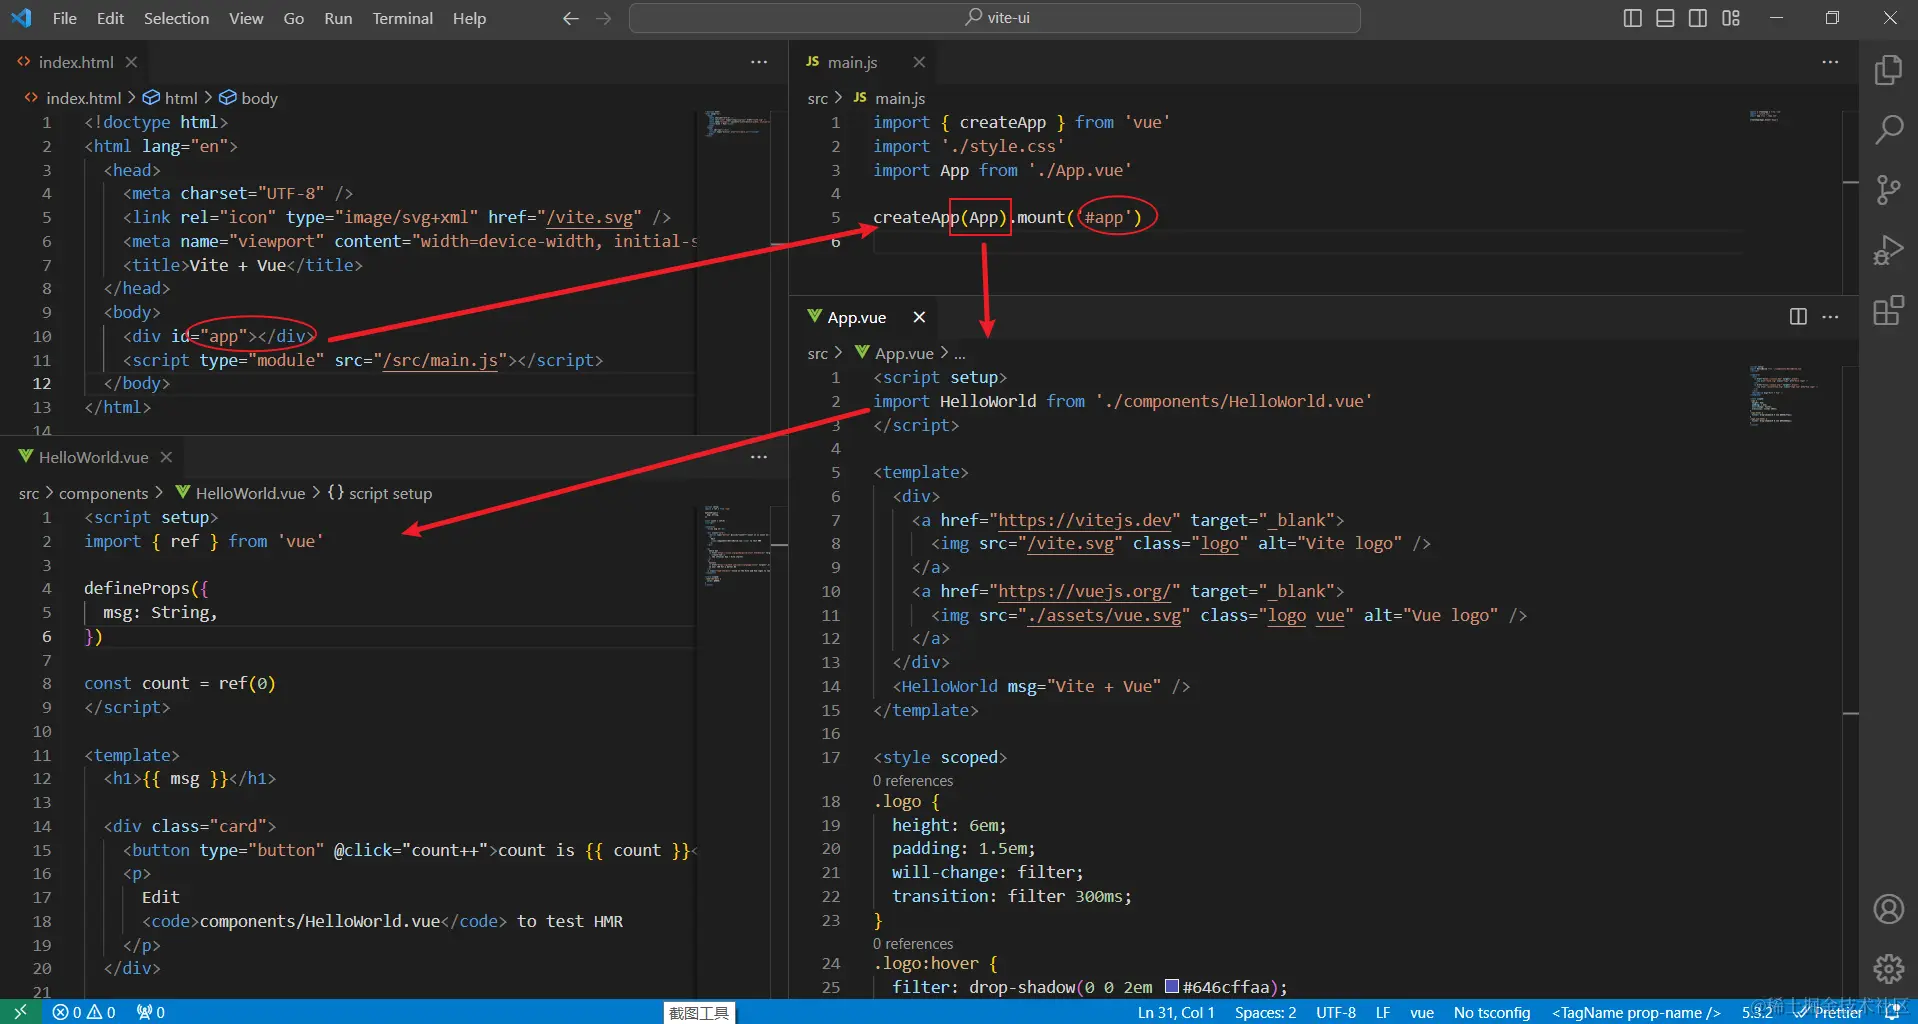Viewport: 1918px width, 1024px height.
Task: Toggle the bottom panel layout button
Action: pyautogui.click(x=1665, y=18)
